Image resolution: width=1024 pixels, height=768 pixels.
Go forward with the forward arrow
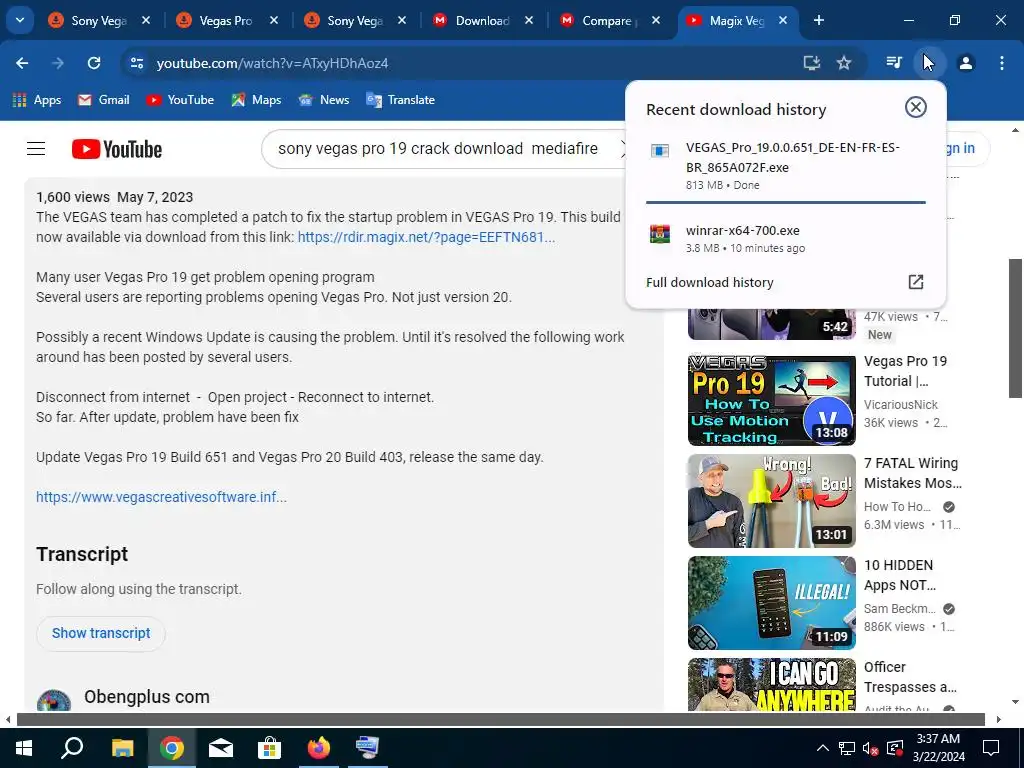coord(58,63)
